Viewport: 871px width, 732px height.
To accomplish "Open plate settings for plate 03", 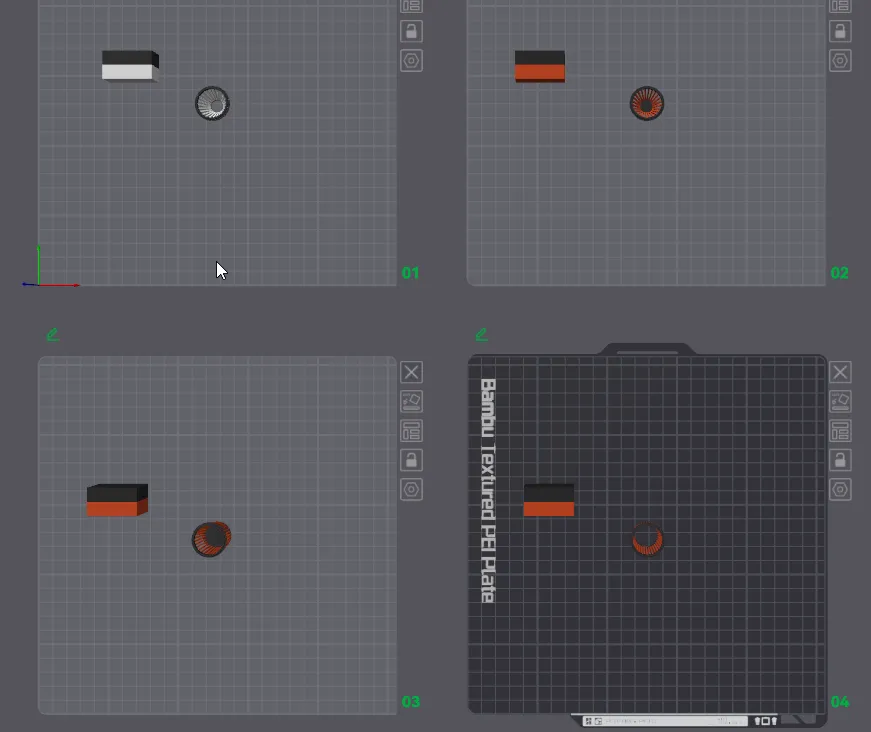I will 411,490.
